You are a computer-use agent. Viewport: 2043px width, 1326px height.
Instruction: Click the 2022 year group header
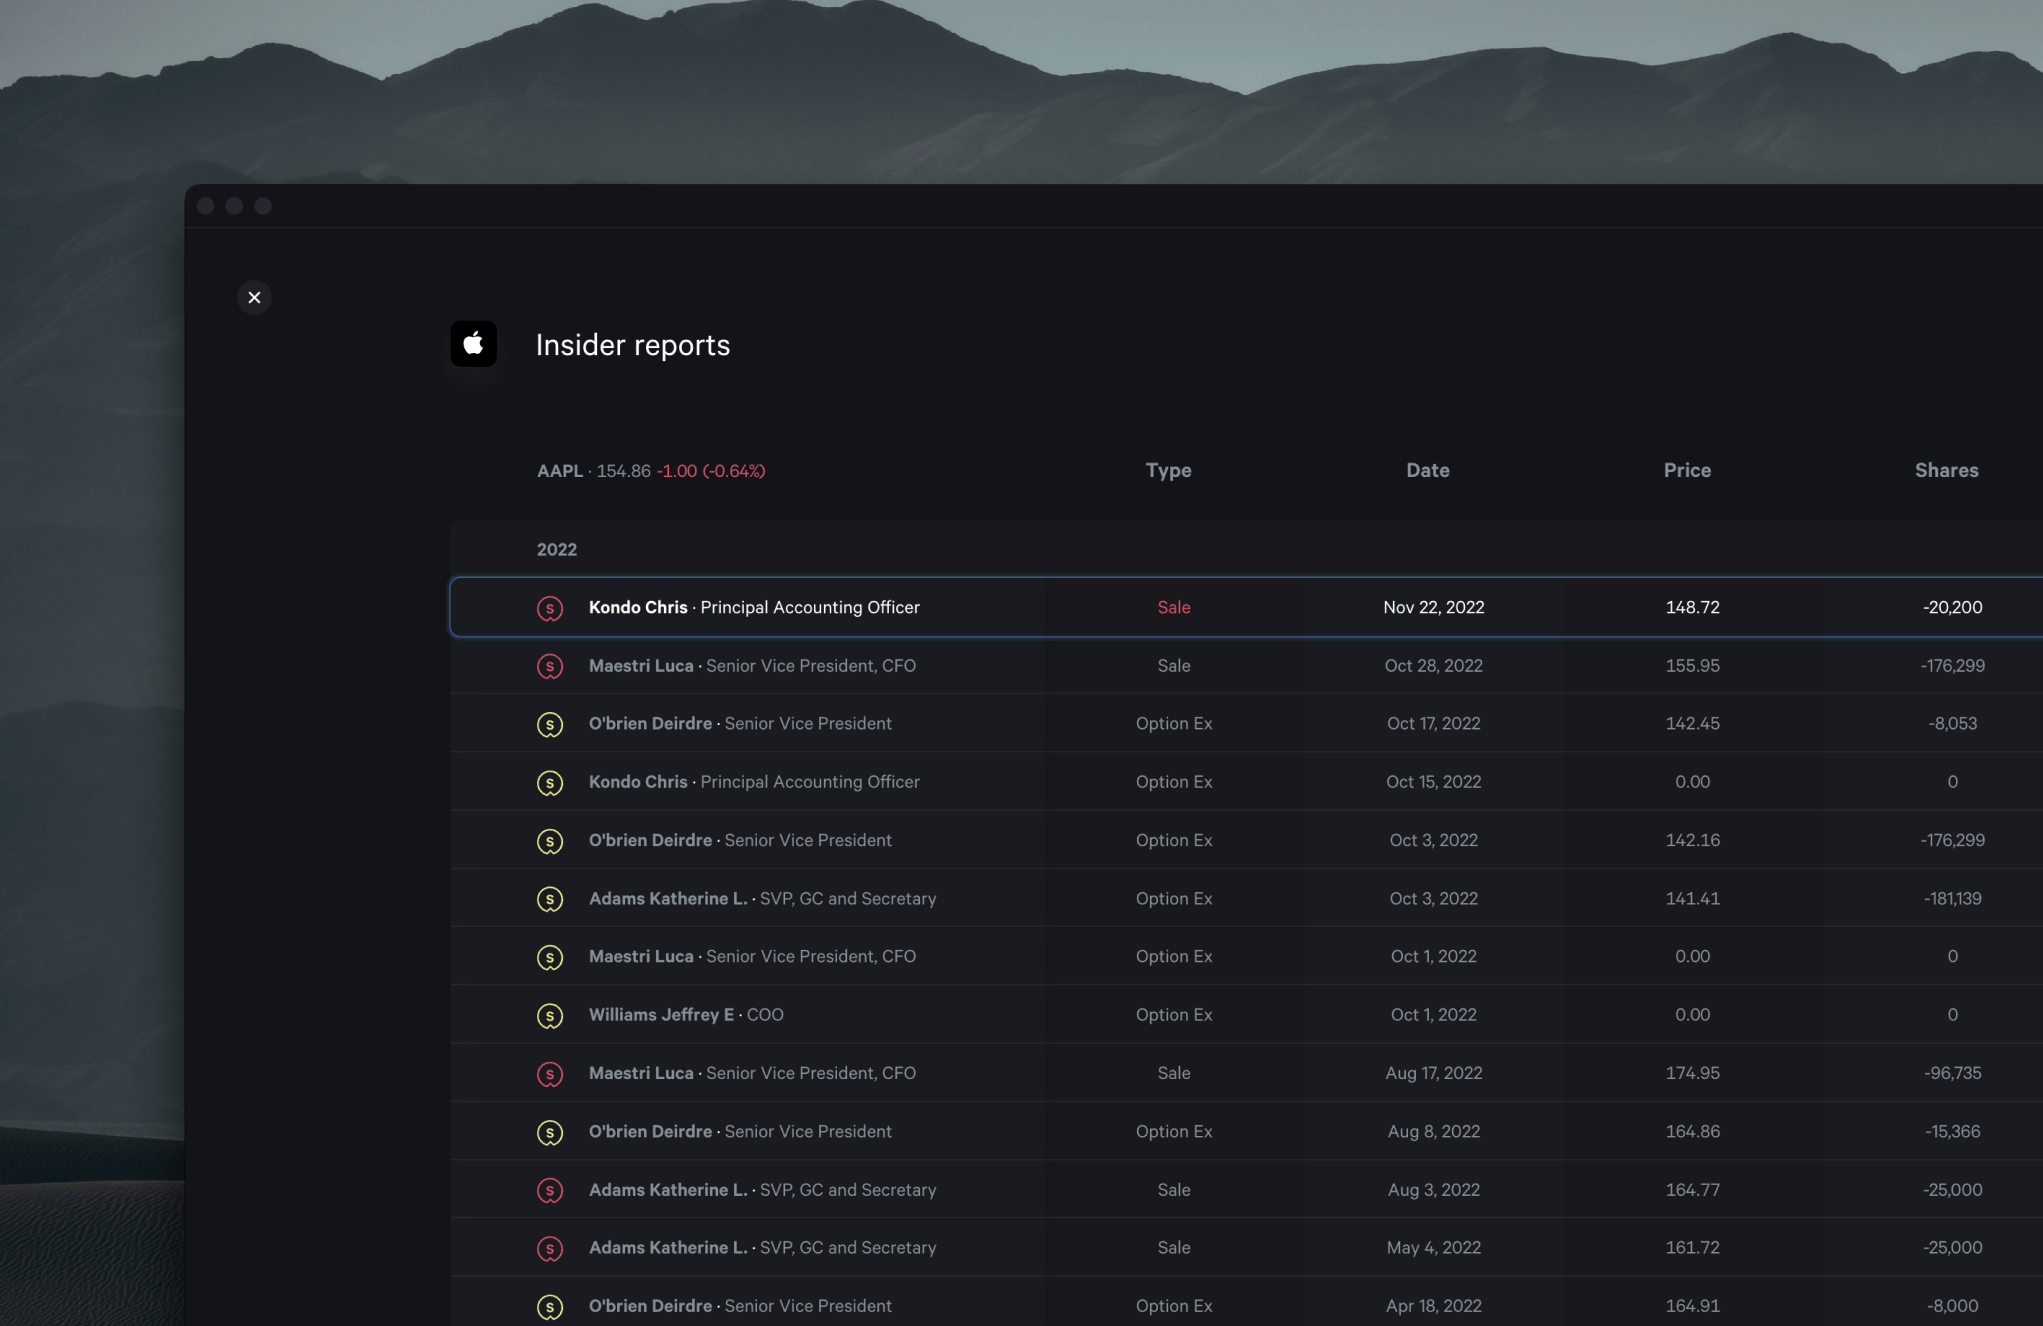click(x=557, y=550)
